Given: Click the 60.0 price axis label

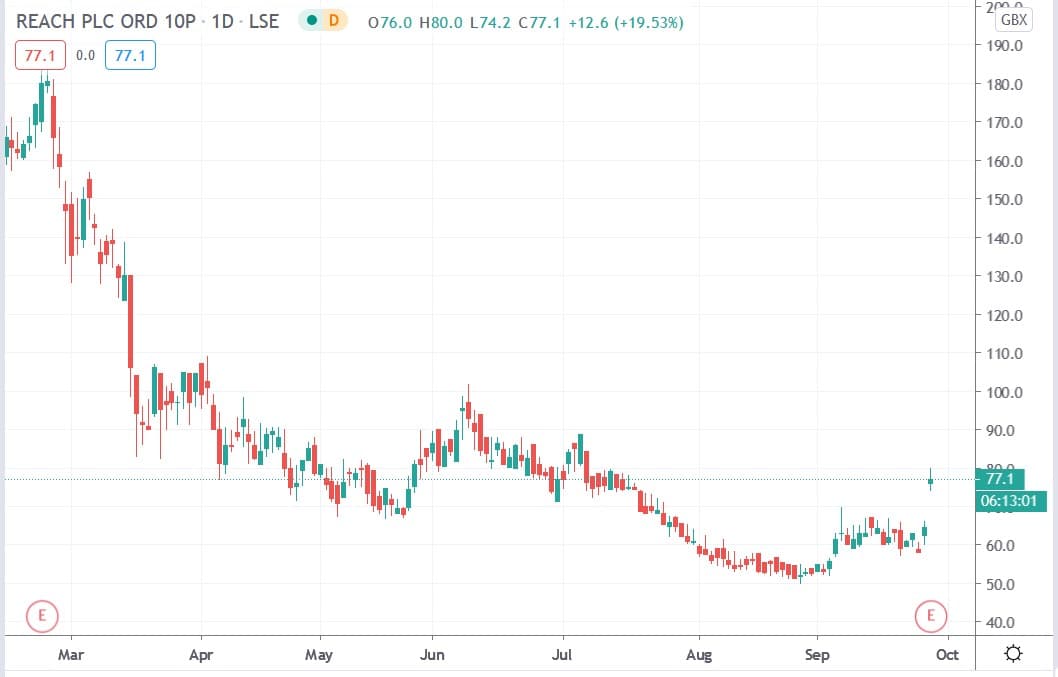Looking at the screenshot, I should (x=1000, y=545).
